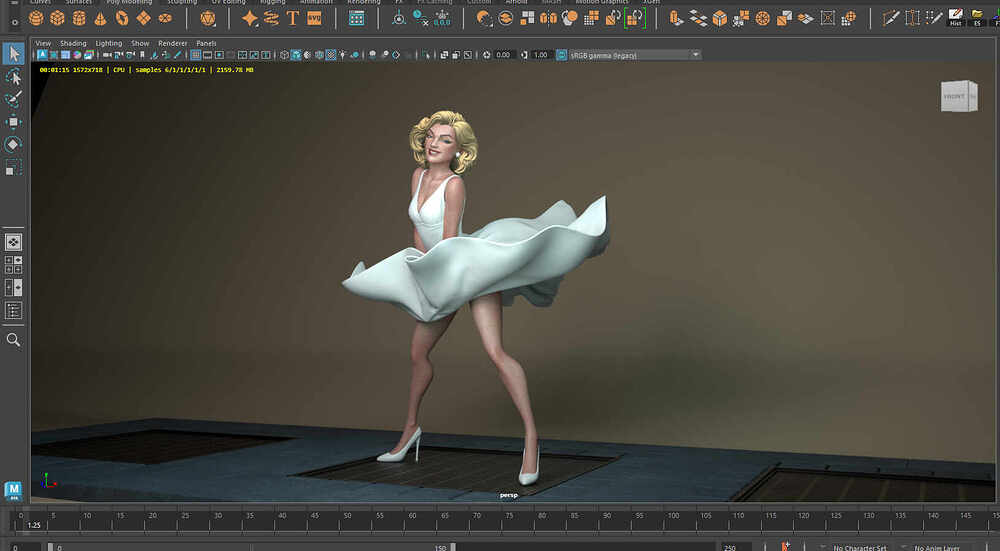Click the auto keyframe icon
This screenshot has width=1000, height=551.
pyautogui.click(x=786, y=547)
